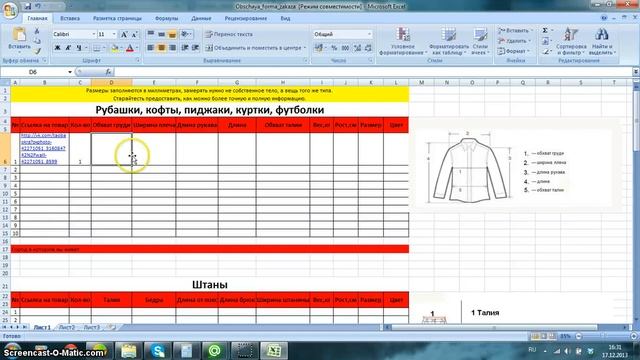The width and height of the screenshot is (640, 360).
Task: Activate the Format Painter brush
Action: 37,51
